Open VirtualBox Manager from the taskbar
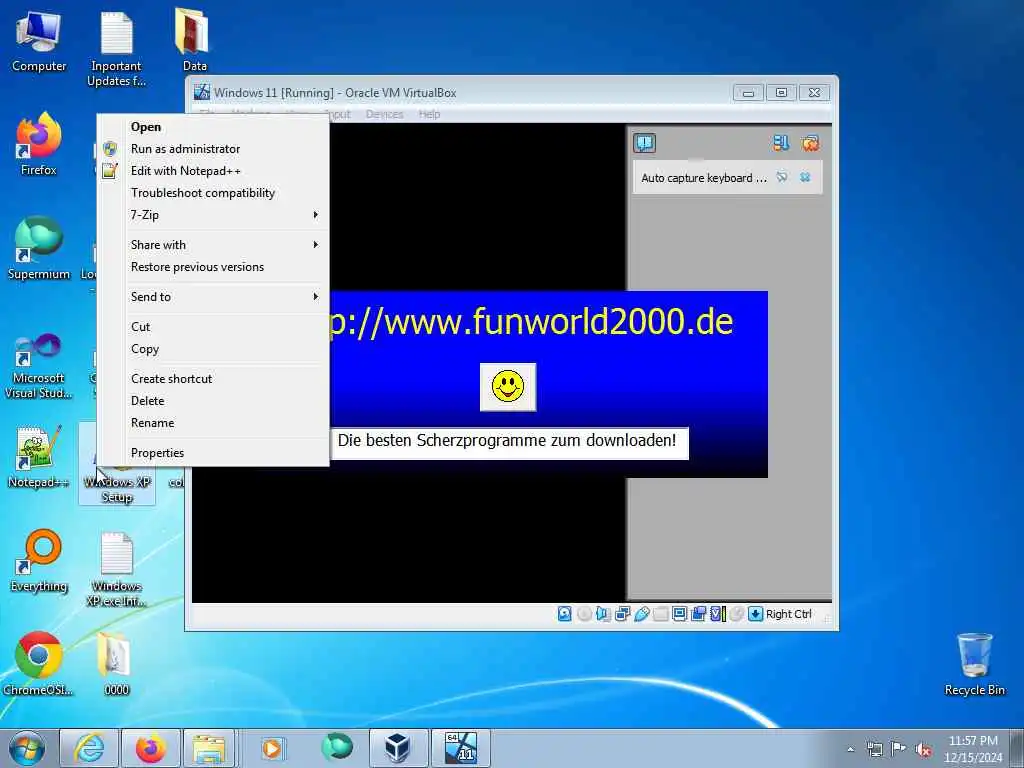The image size is (1024, 768). 398,748
